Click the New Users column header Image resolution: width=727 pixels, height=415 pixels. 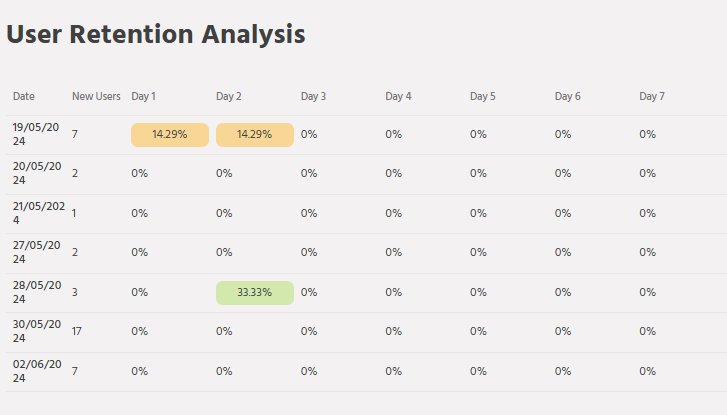click(x=96, y=96)
